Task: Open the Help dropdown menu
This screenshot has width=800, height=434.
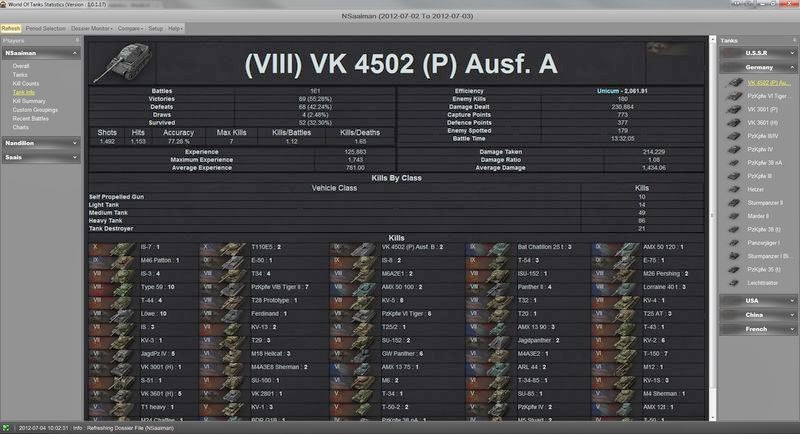Action: click(176, 29)
